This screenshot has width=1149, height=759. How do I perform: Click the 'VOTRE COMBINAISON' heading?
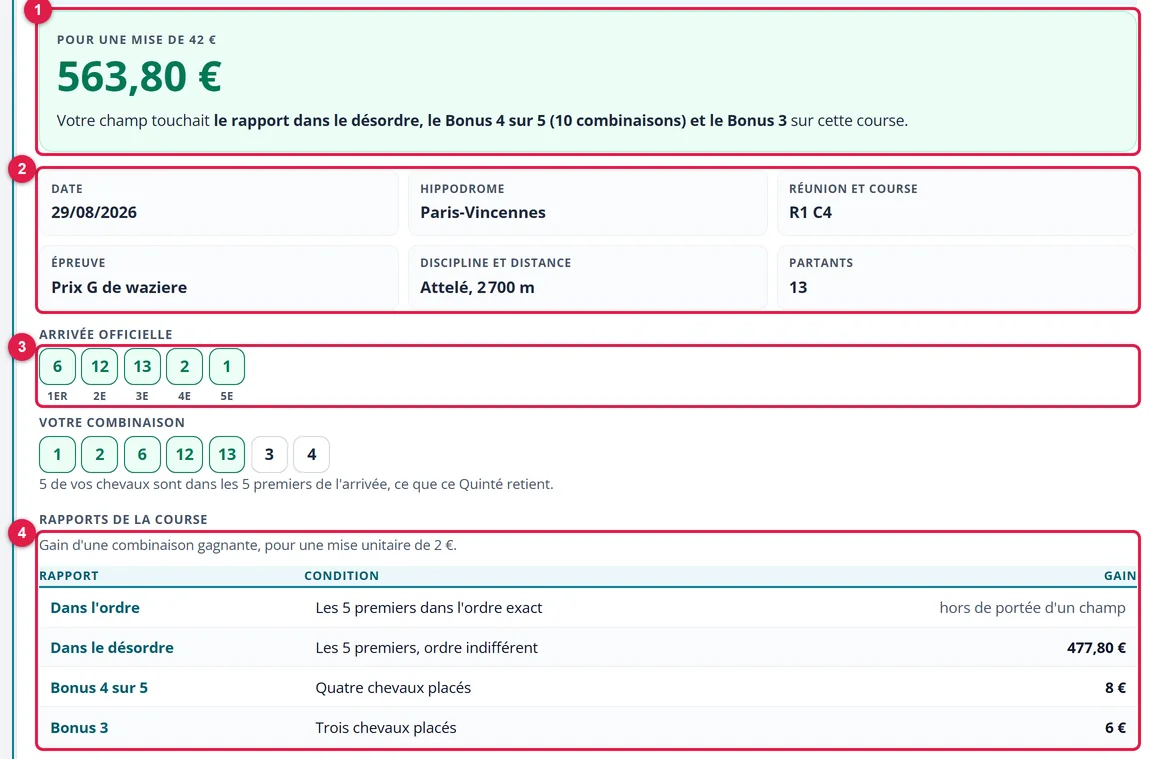coord(111,423)
